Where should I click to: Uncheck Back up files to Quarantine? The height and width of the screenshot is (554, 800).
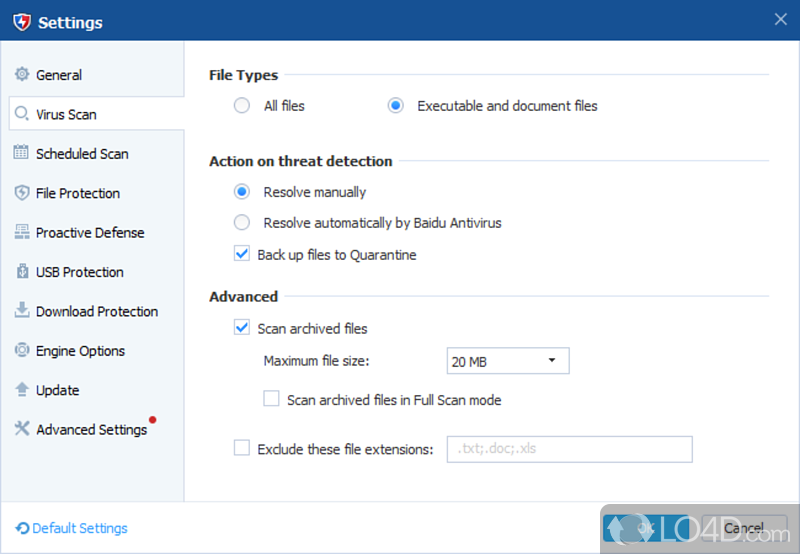point(242,255)
